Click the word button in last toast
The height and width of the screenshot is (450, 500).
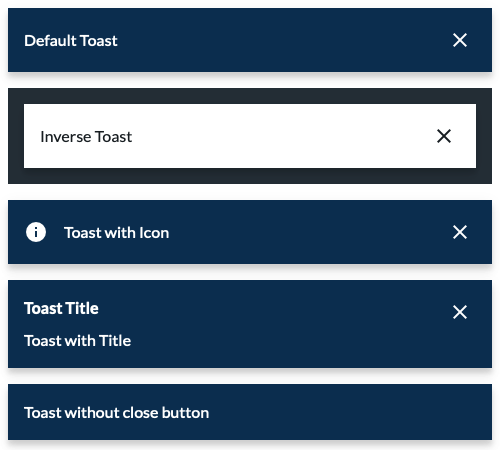185,413
